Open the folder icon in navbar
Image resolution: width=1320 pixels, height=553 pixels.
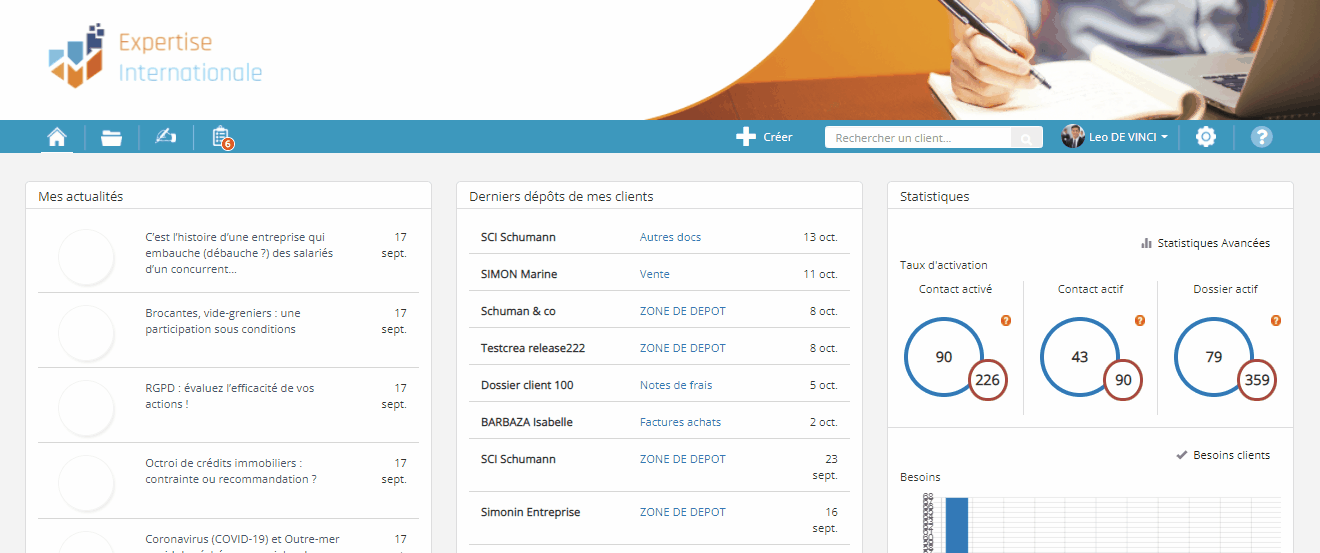[111, 137]
